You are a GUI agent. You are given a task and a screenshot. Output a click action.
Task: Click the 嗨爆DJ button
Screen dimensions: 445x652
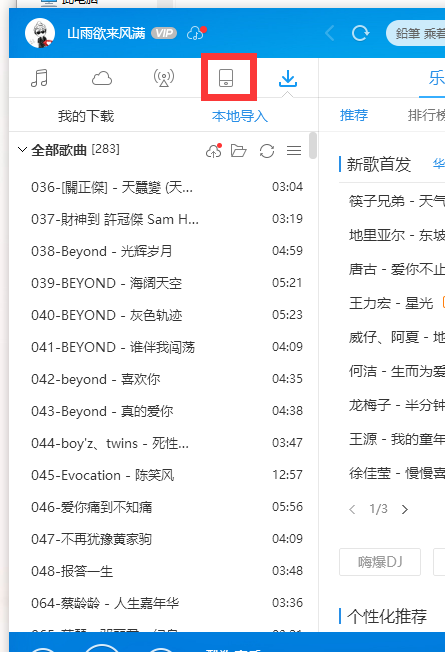380,562
